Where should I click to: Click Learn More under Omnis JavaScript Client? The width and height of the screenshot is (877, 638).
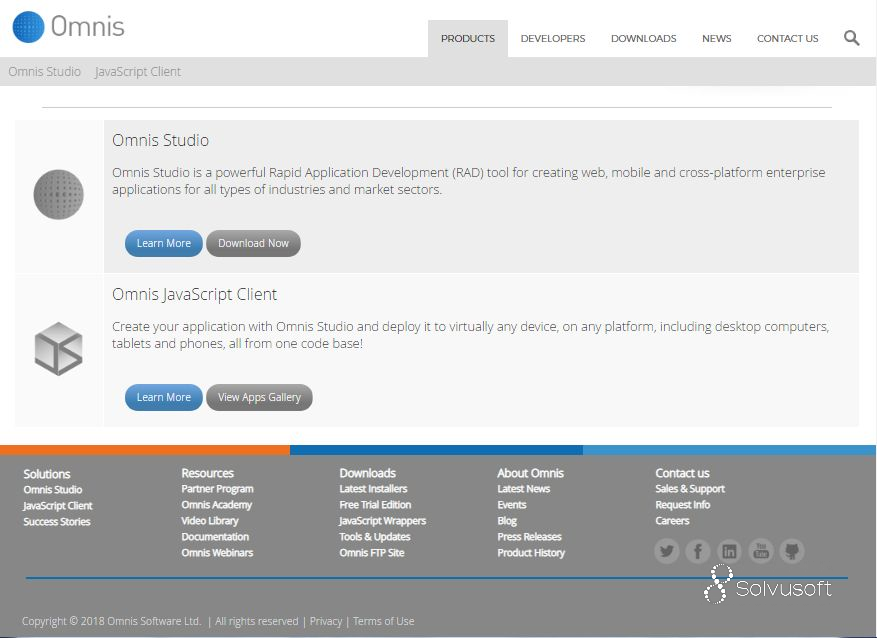click(x=163, y=397)
